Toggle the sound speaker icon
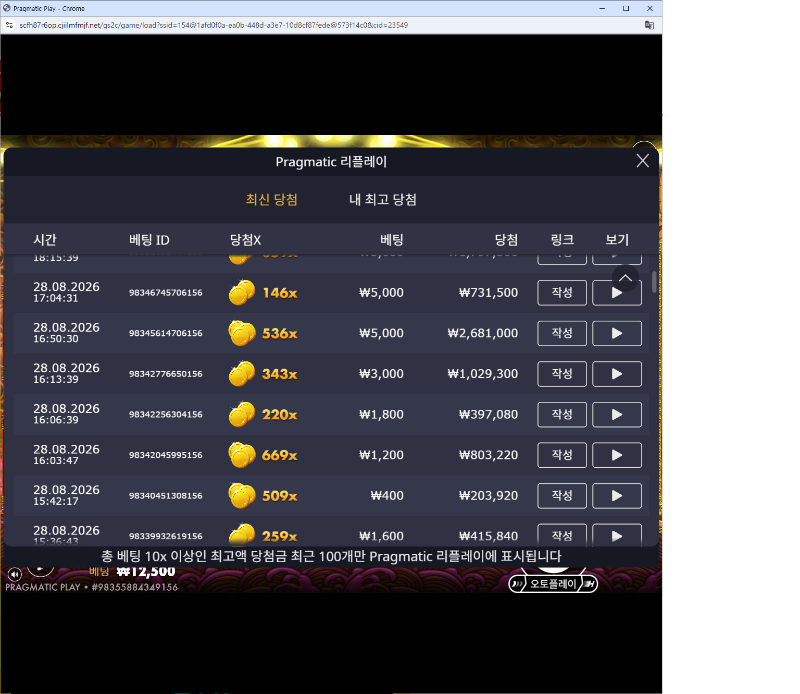 [x=15, y=575]
